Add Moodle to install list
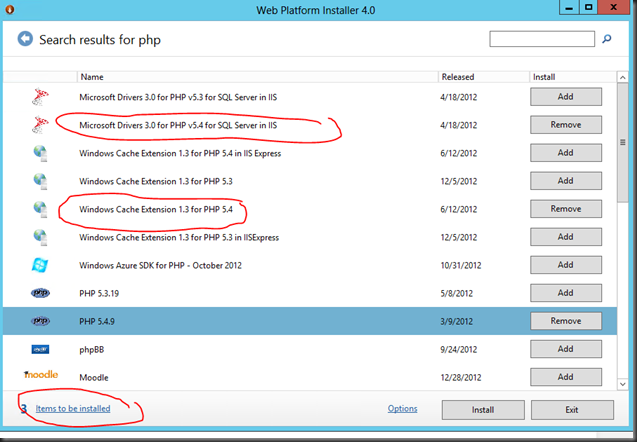Viewport: 637px width, 442px height. coord(566,377)
